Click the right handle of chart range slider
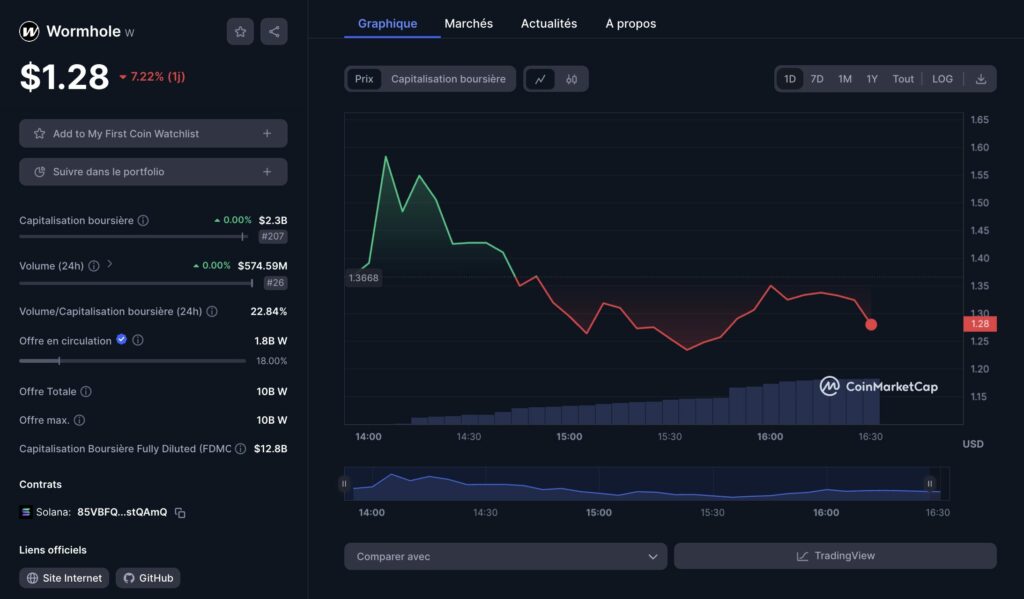 point(929,483)
